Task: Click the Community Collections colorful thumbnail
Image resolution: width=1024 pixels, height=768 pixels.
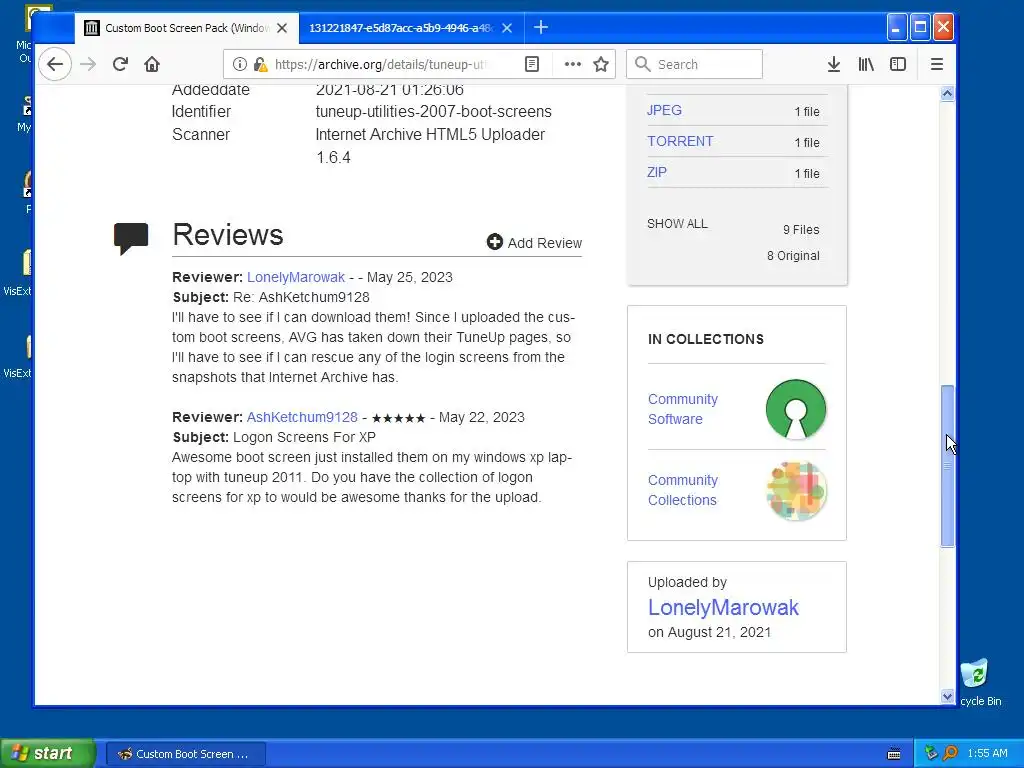Action: click(796, 490)
